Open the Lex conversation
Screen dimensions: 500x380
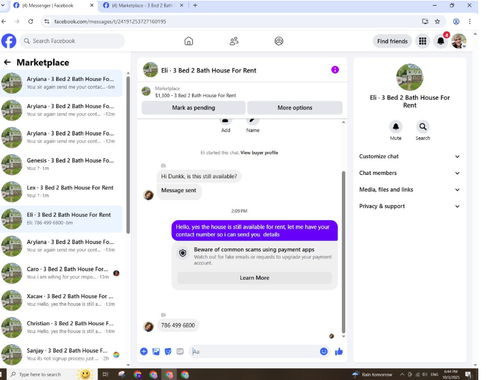click(62, 191)
